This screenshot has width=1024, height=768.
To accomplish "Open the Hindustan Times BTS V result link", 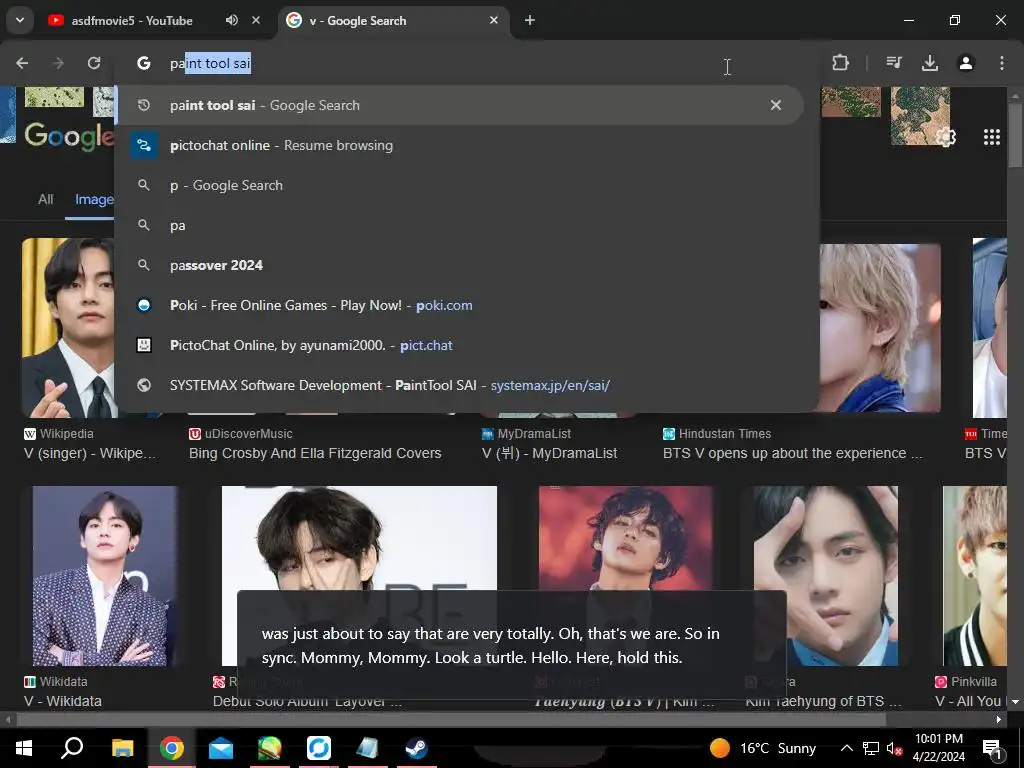I will 793,453.
